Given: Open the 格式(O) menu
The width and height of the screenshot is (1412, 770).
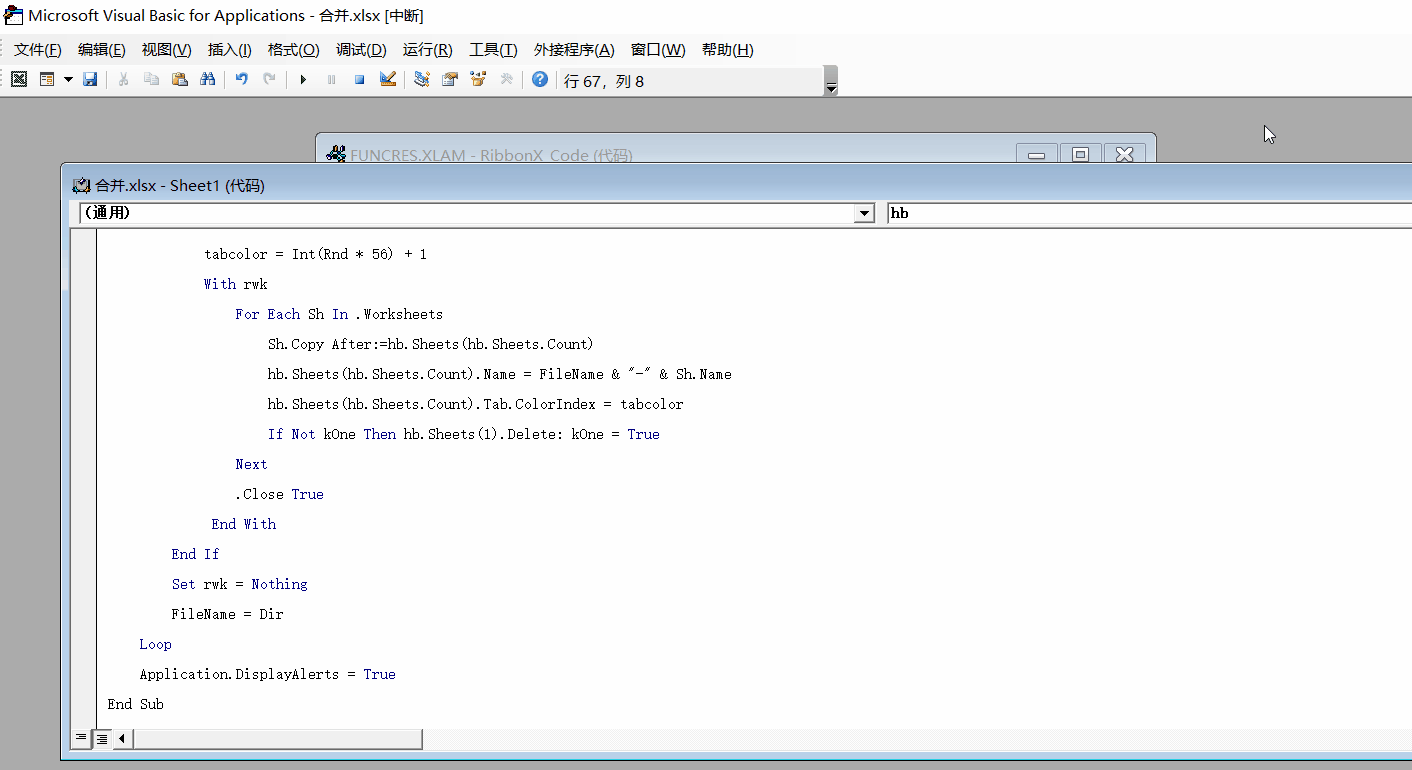Looking at the screenshot, I should pyautogui.click(x=294, y=50).
